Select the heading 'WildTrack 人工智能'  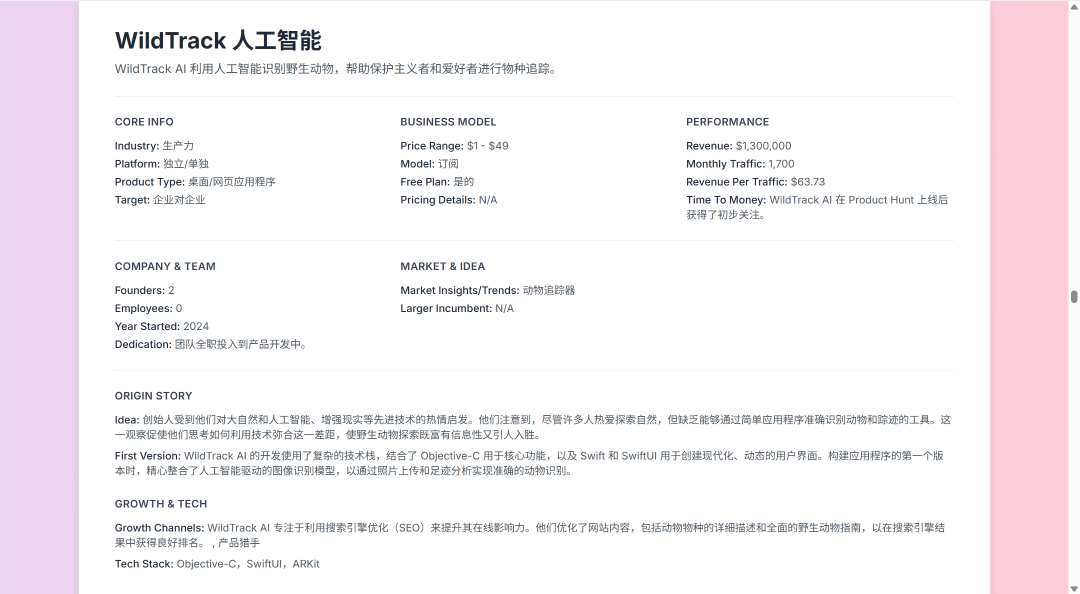pyautogui.click(x=218, y=41)
